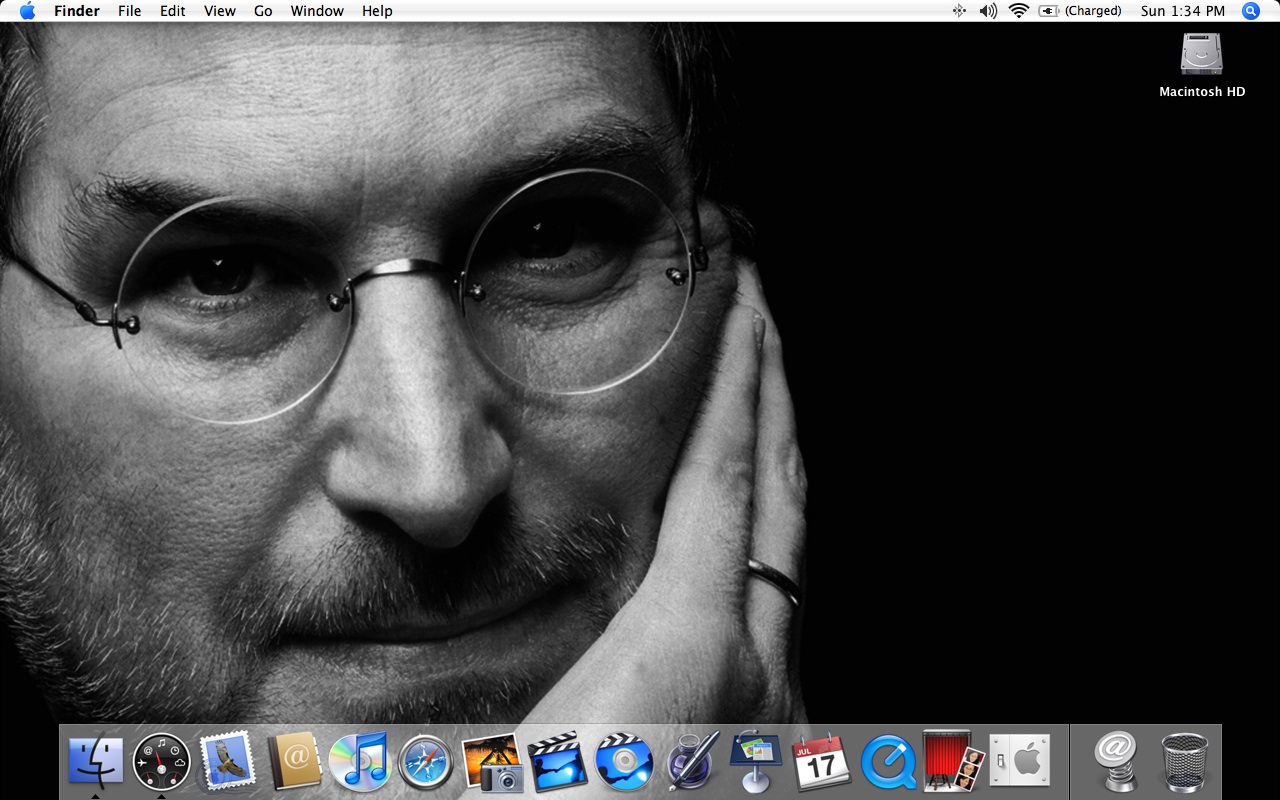Screen dimensions: 1280x800
Task: Launch Dashboard from the Dock
Action: [x=162, y=762]
